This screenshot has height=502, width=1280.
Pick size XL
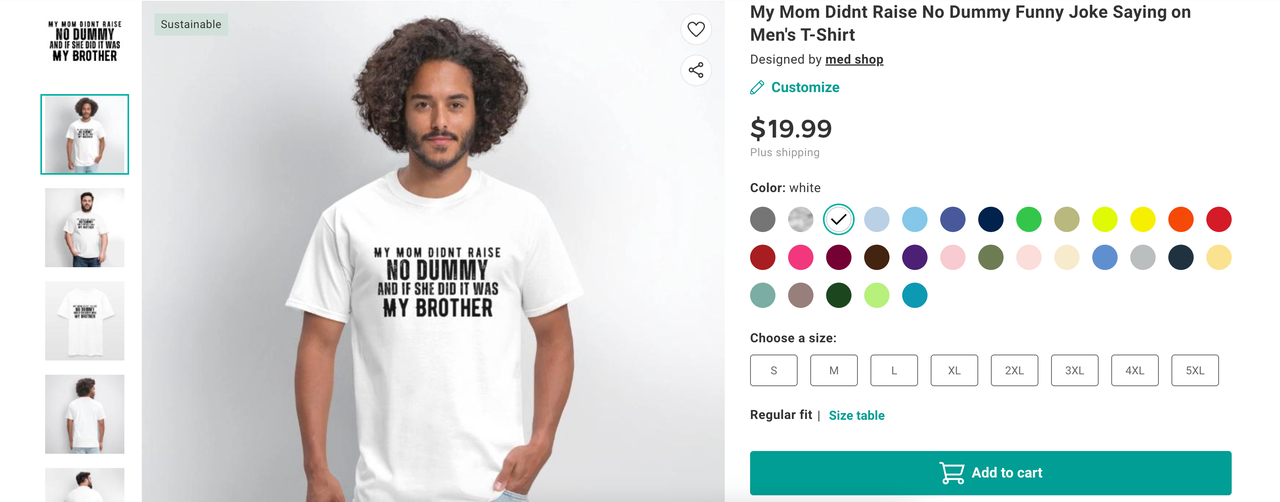pyautogui.click(x=954, y=370)
